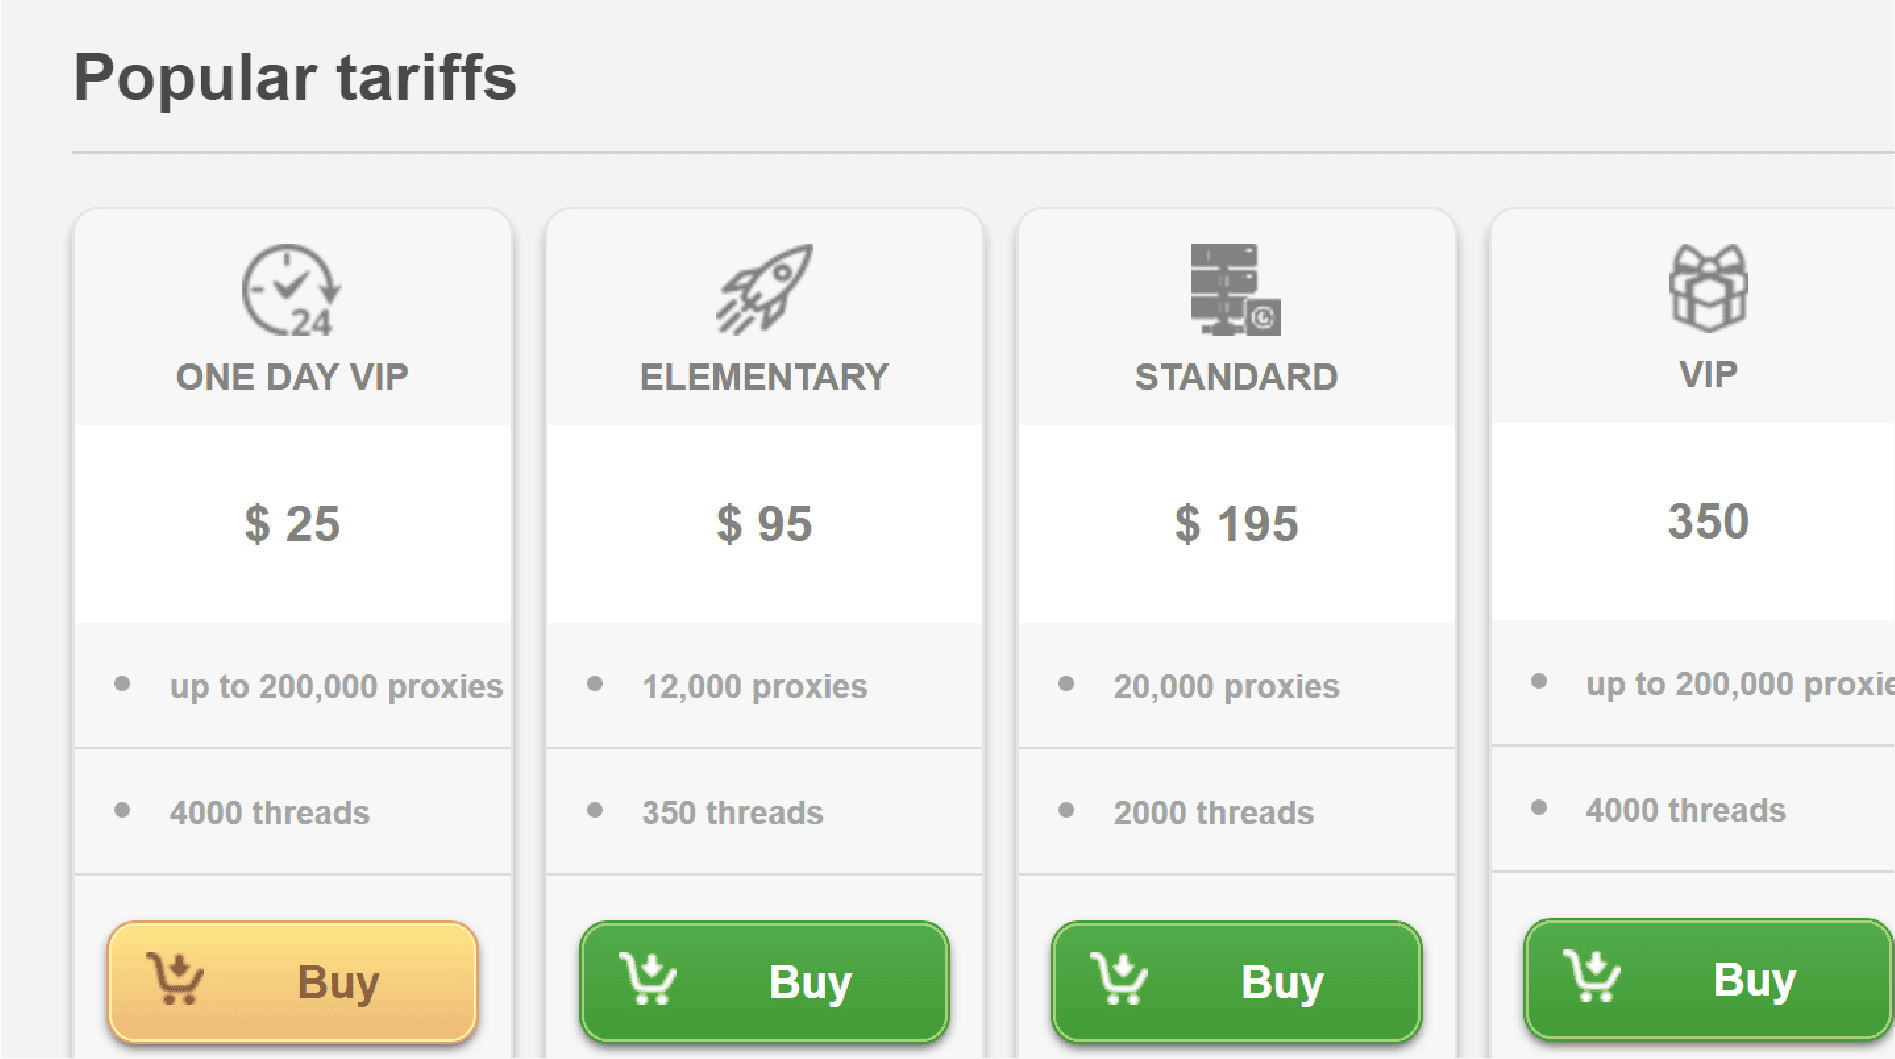This screenshot has width=1895, height=1059.
Task: Click the $ 25 price
Action: (x=292, y=524)
